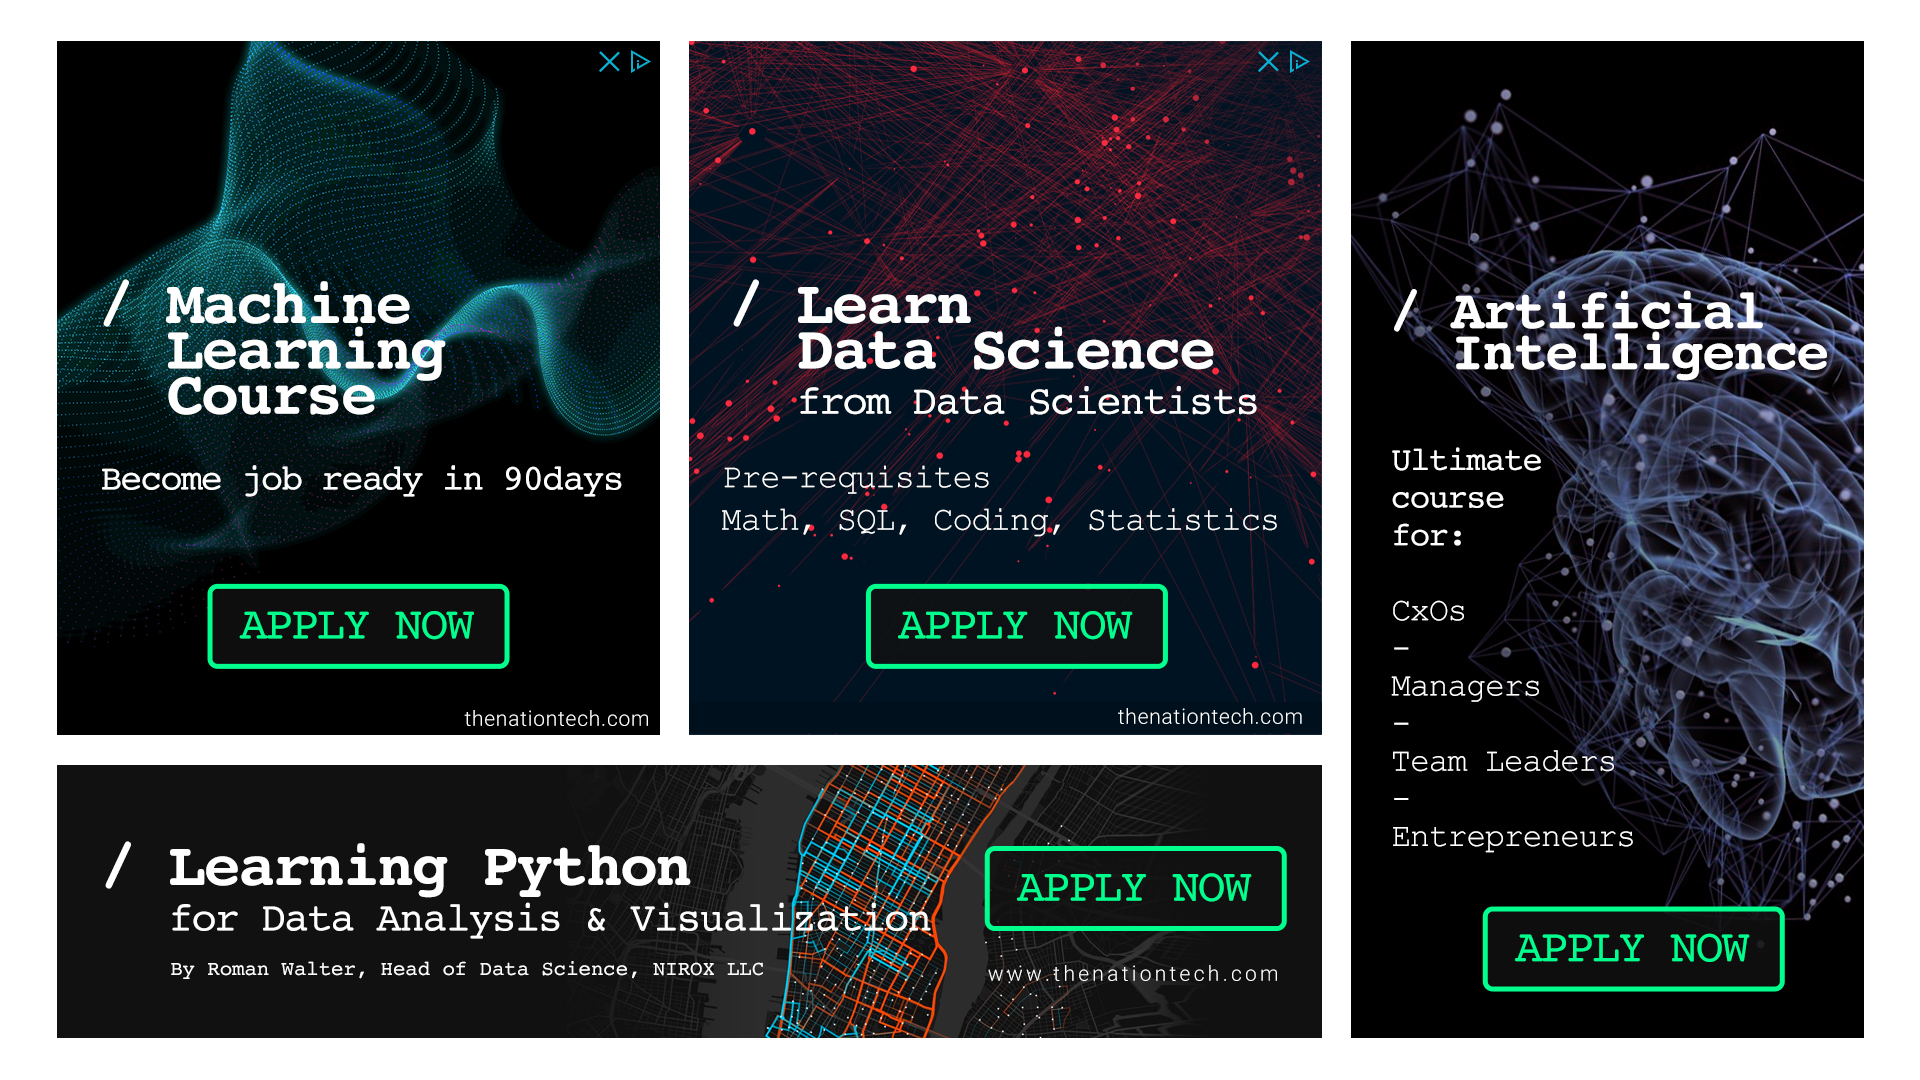Open thenationtech.com link in Machine Learning ad
The image size is (1920, 1080).
pyautogui.click(x=556, y=718)
